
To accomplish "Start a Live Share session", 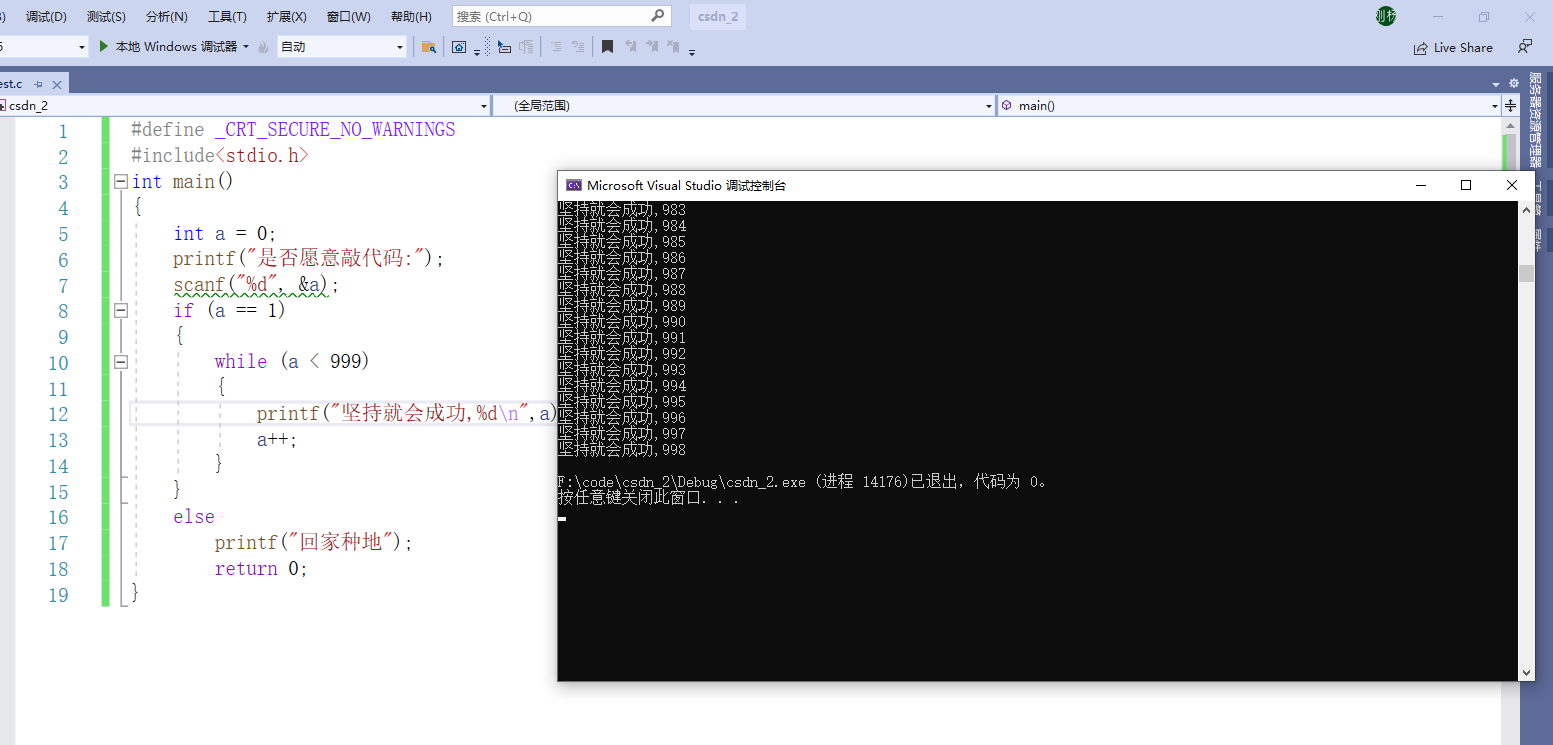I will (x=1453, y=47).
